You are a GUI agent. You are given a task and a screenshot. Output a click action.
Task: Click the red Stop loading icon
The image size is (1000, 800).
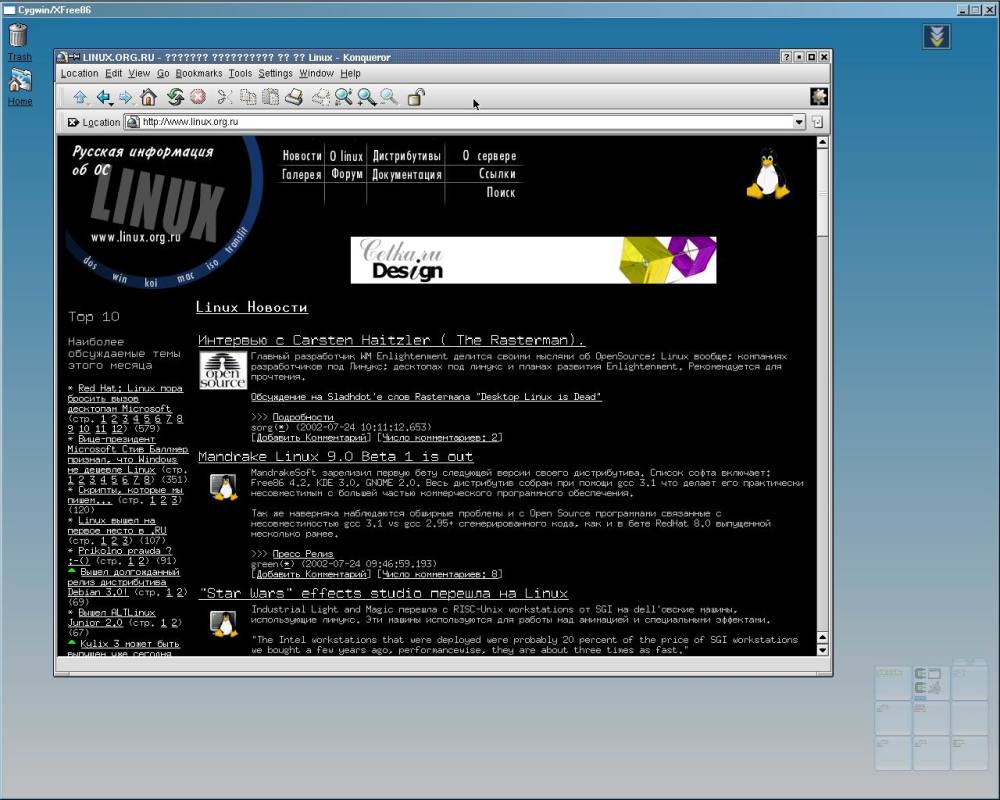tap(198, 97)
